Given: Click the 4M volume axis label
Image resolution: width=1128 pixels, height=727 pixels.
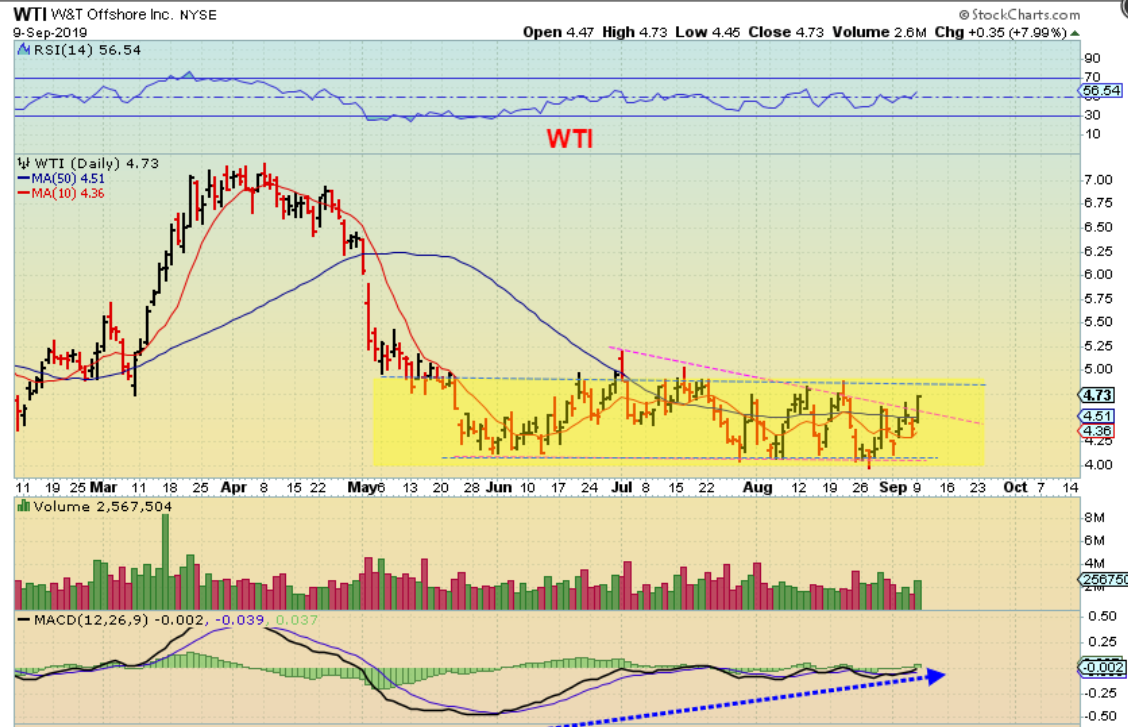Looking at the screenshot, I should click(1094, 563).
